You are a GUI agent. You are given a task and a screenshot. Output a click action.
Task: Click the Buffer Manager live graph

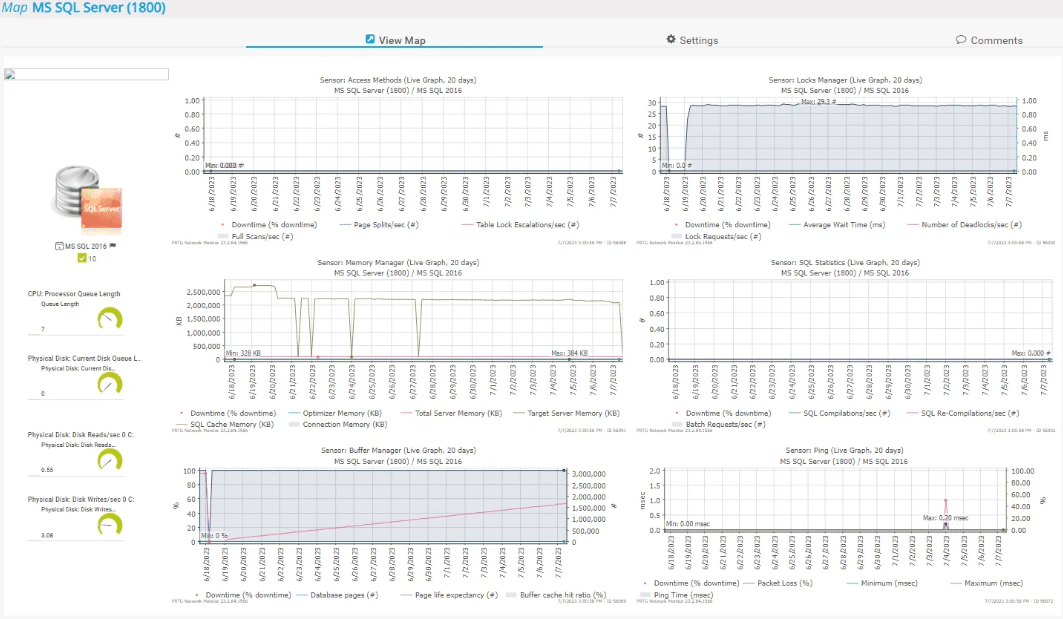tap(383, 506)
